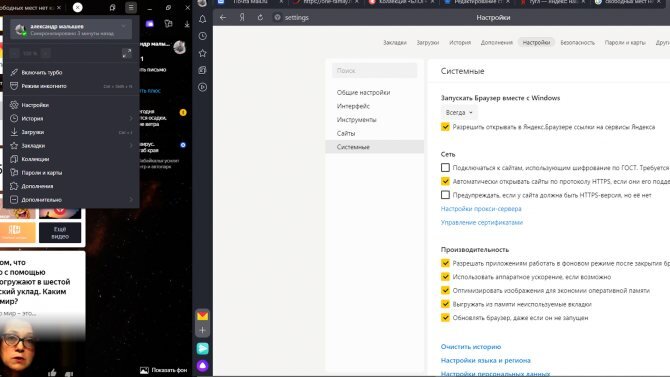The width and height of the screenshot is (670, 377).
Task: Focus the settings Поиск search field
Action: point(374,71)
